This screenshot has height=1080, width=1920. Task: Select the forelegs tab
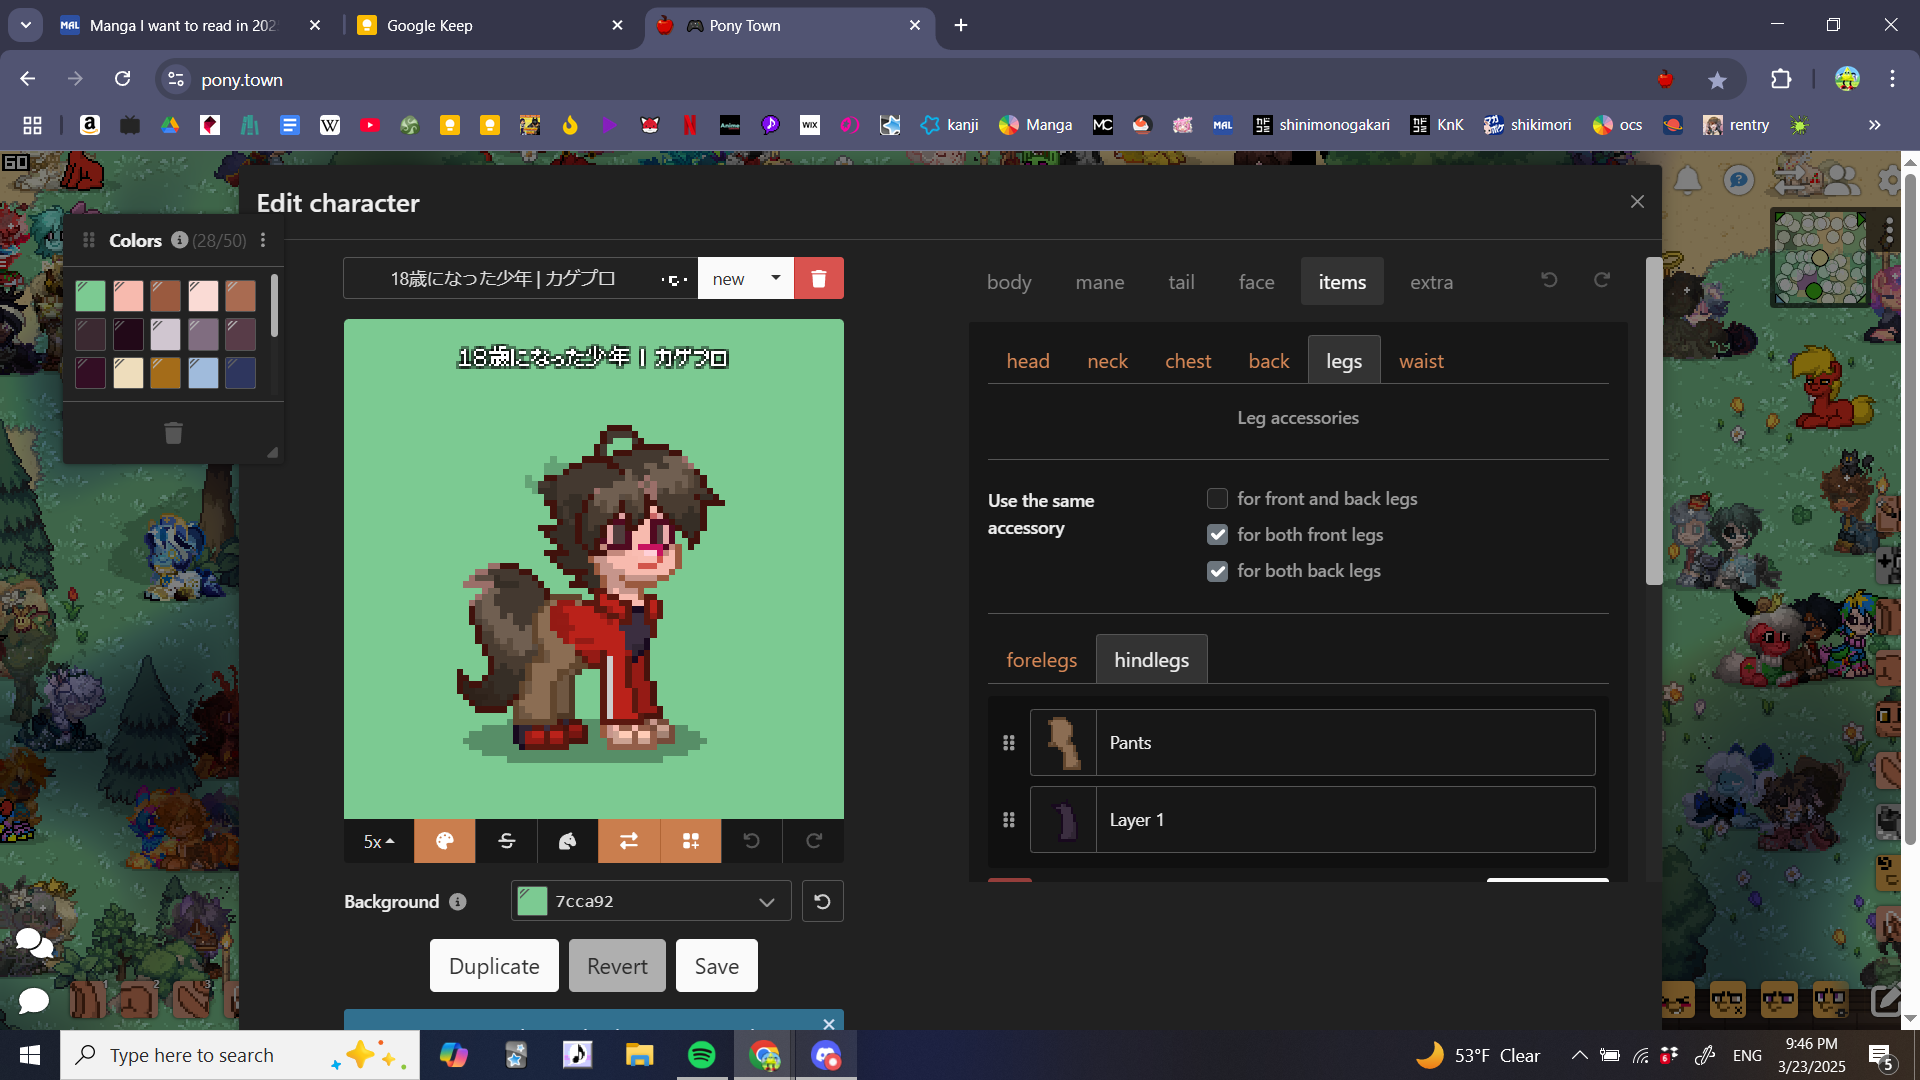(x=1041, y=659)
